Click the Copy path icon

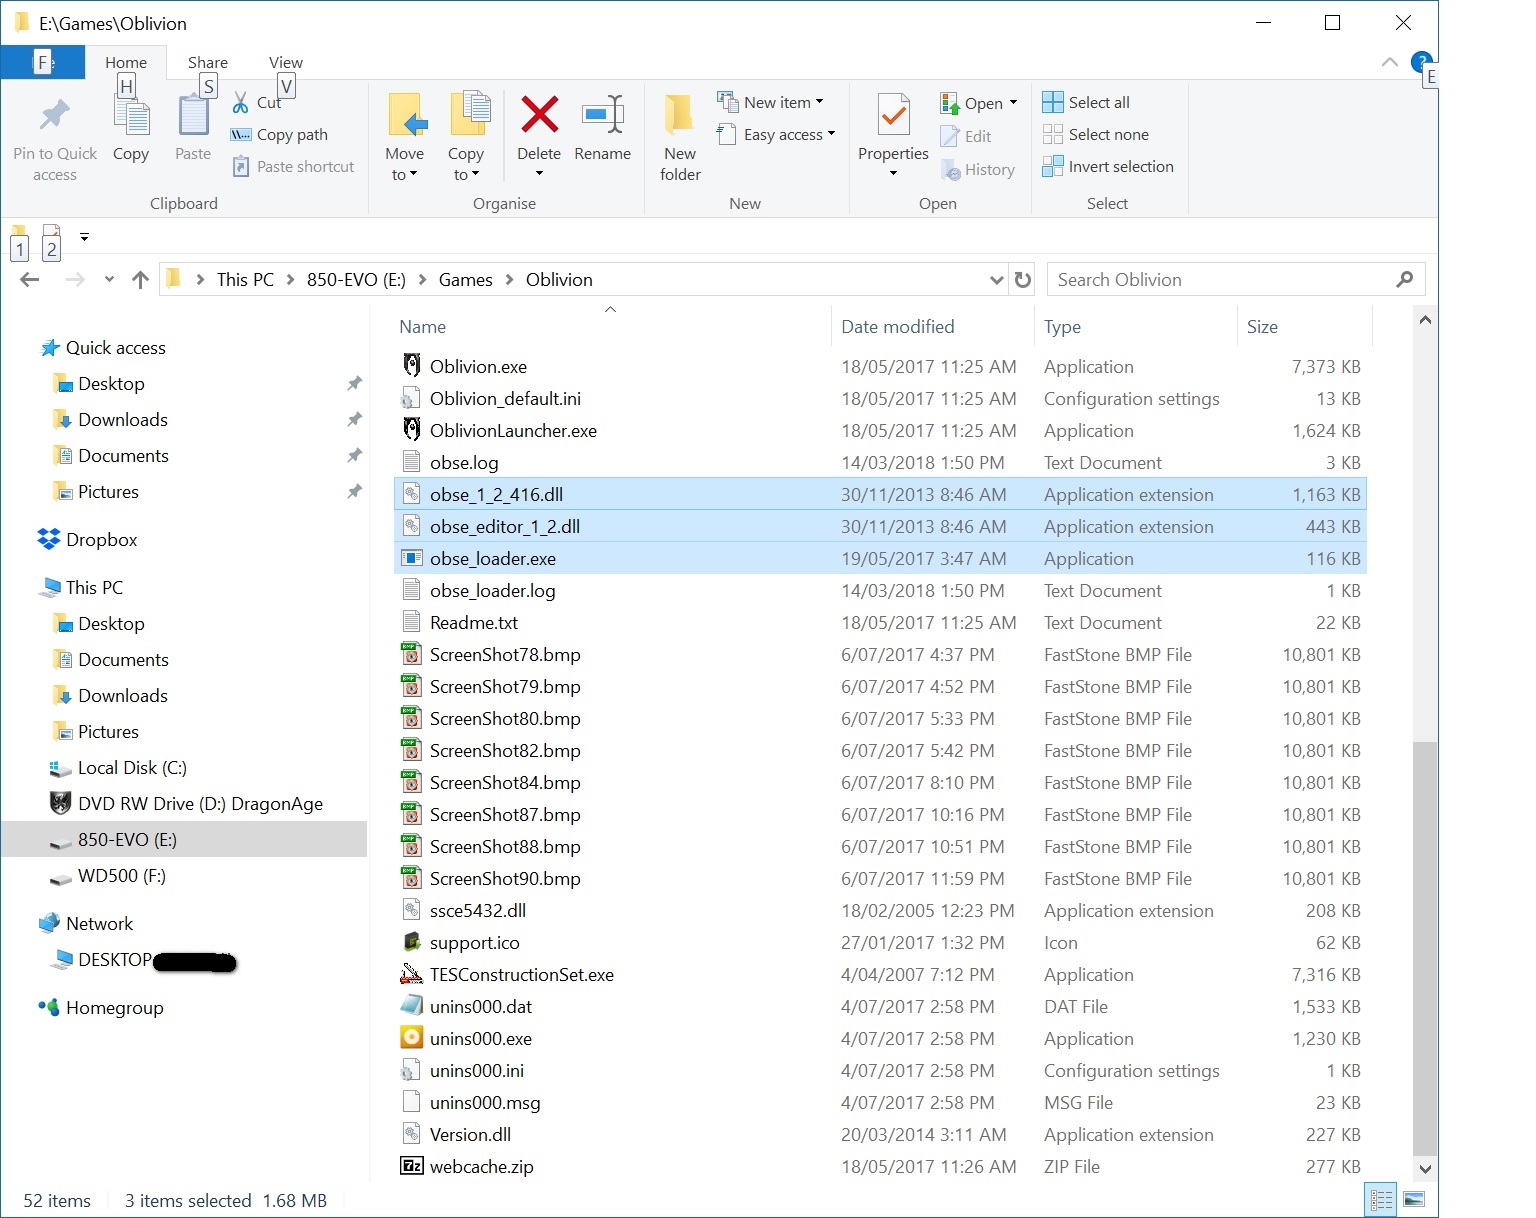tap(241, 134)
